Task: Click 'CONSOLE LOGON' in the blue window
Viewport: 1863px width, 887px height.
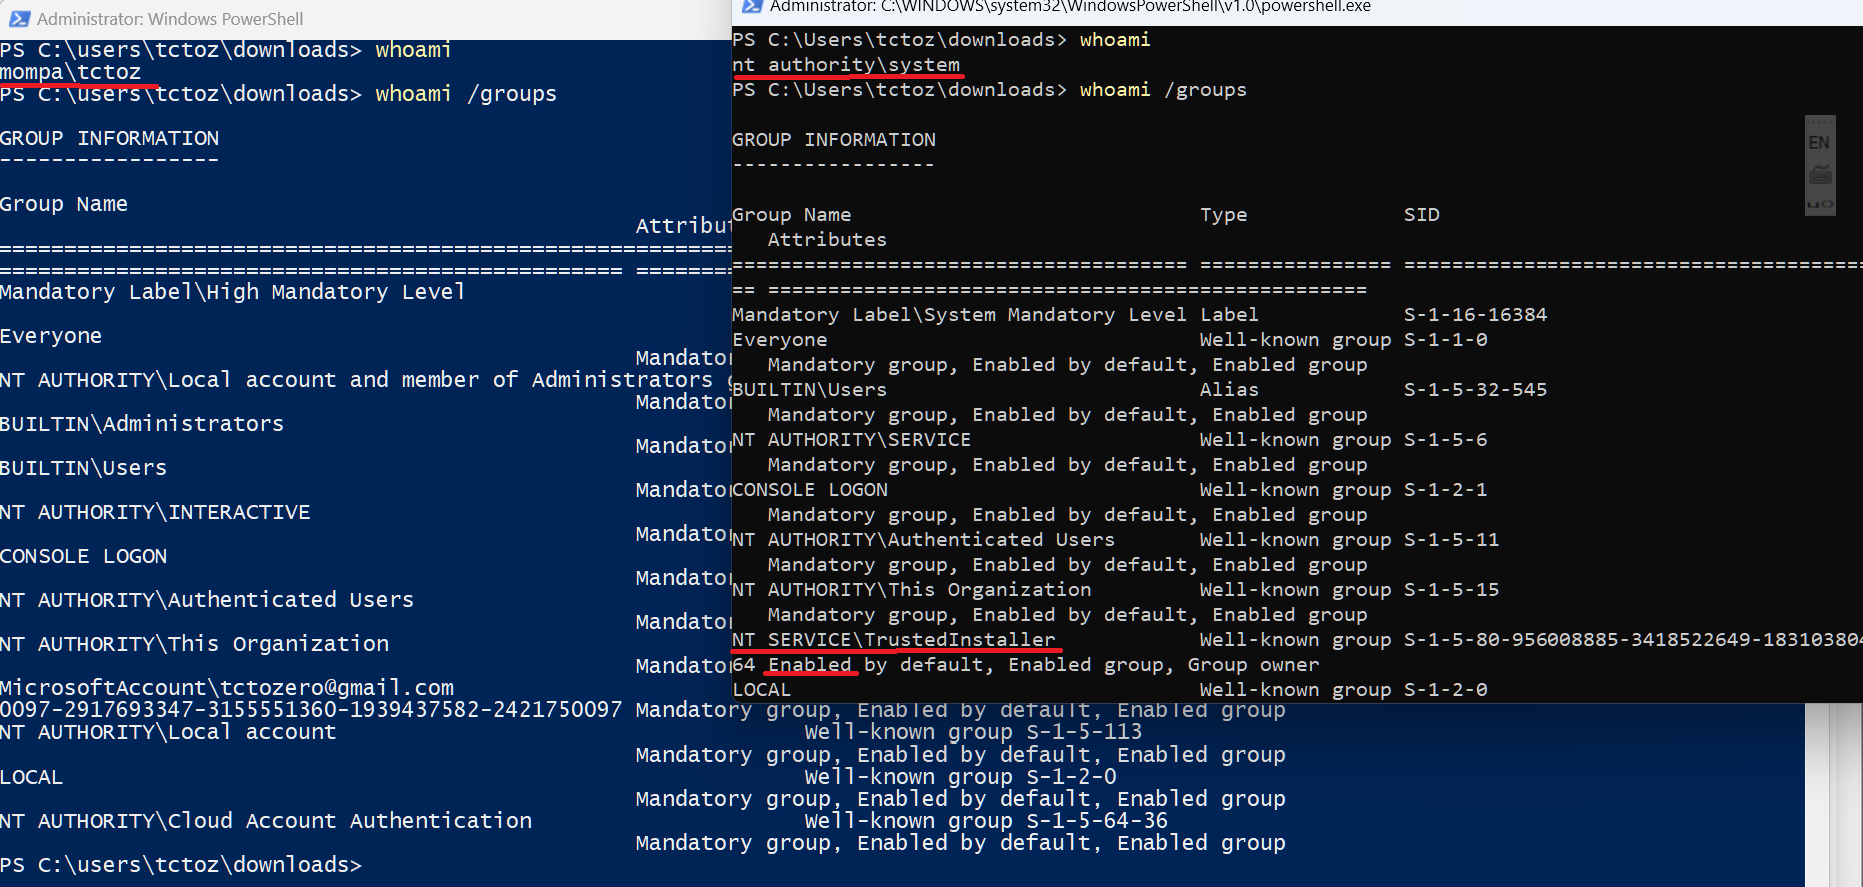Action: [x=84, y=556]
